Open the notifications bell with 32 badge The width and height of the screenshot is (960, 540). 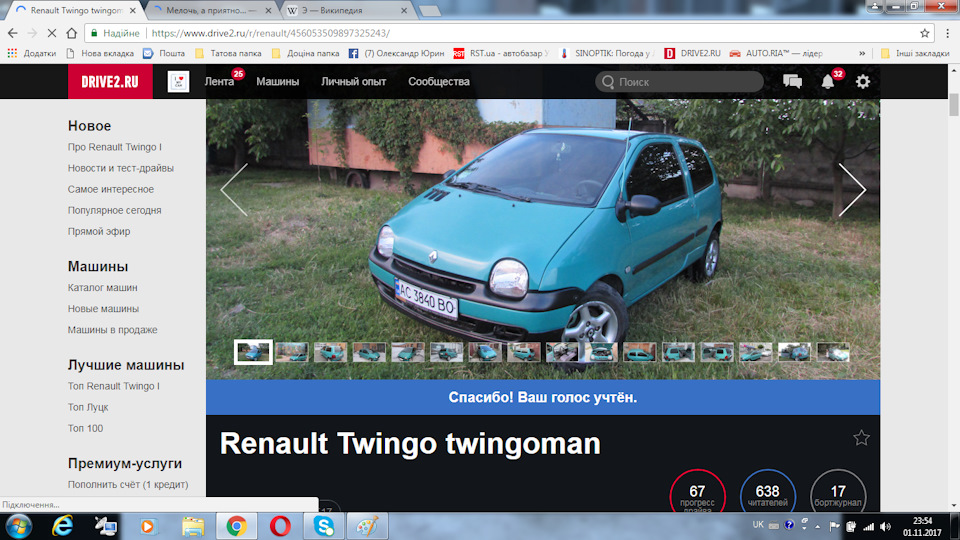coord(828,81)
